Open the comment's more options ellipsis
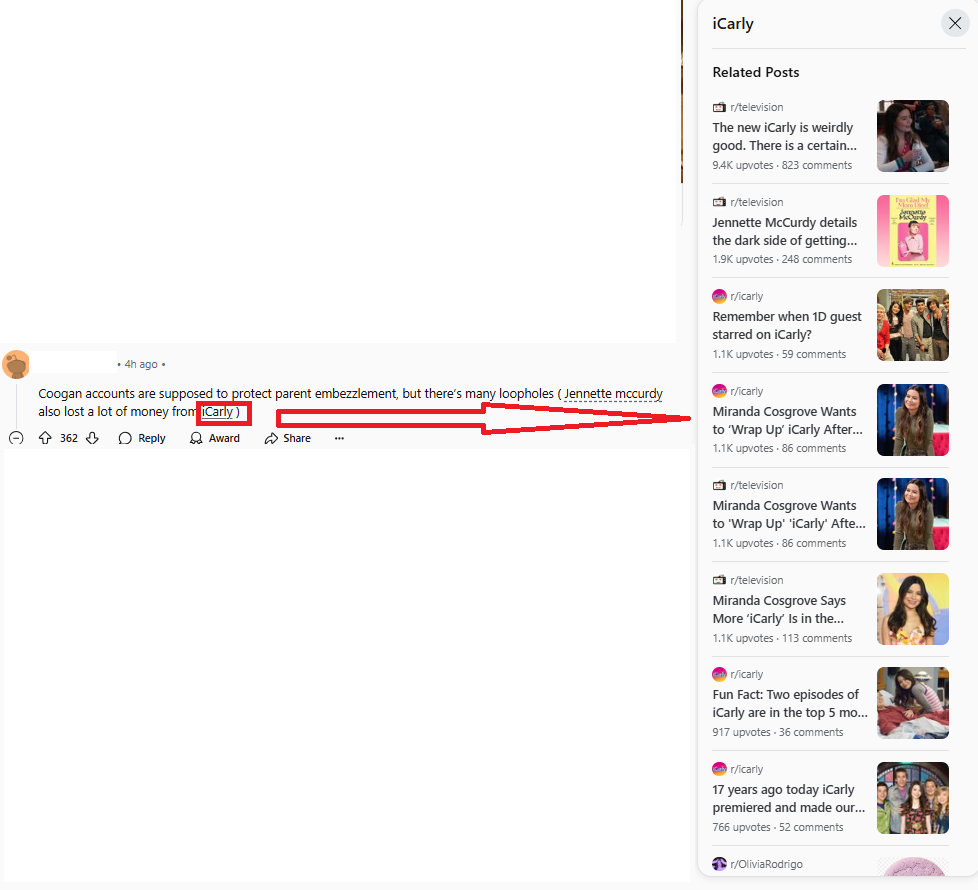Screen dimensions: 978x890 pyautogui.click(x=339, y=438)
